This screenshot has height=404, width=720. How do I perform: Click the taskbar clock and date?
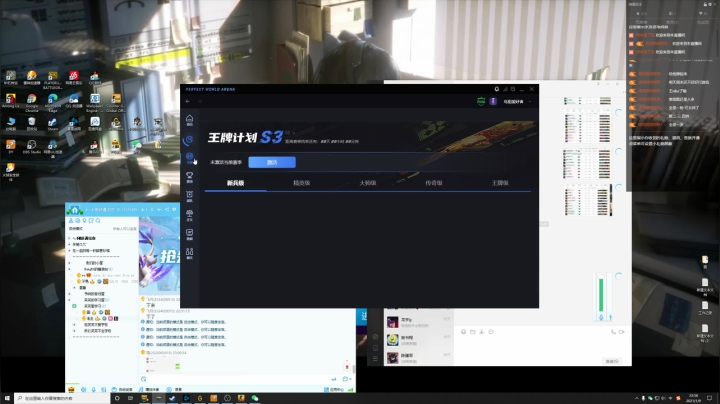(694, 398)
